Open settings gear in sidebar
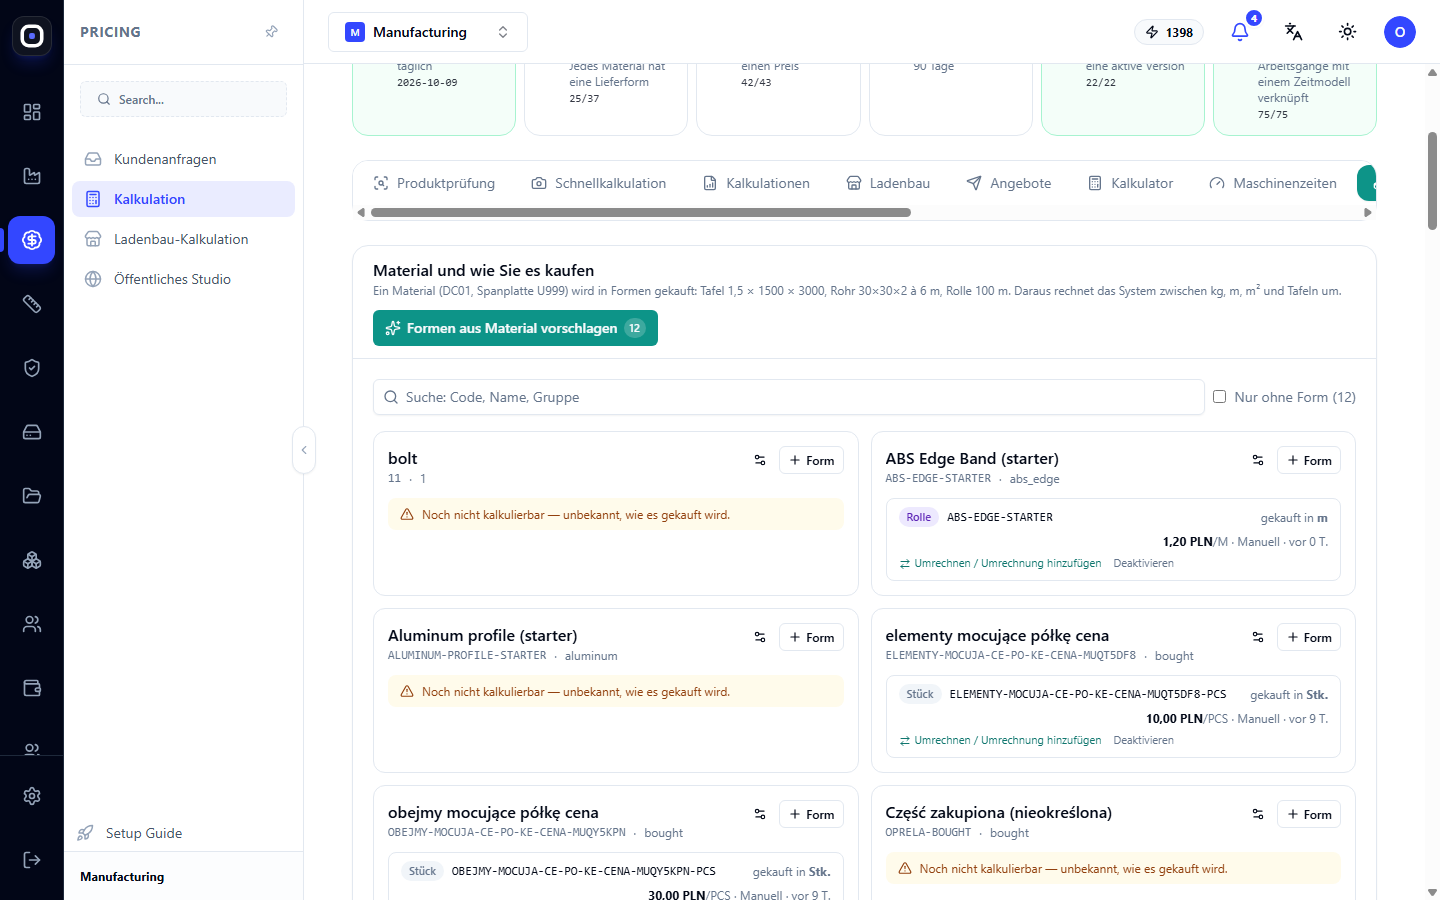The width and height of the screenshot is (1440, 900). pyautogui.click(x=32, y=796)
